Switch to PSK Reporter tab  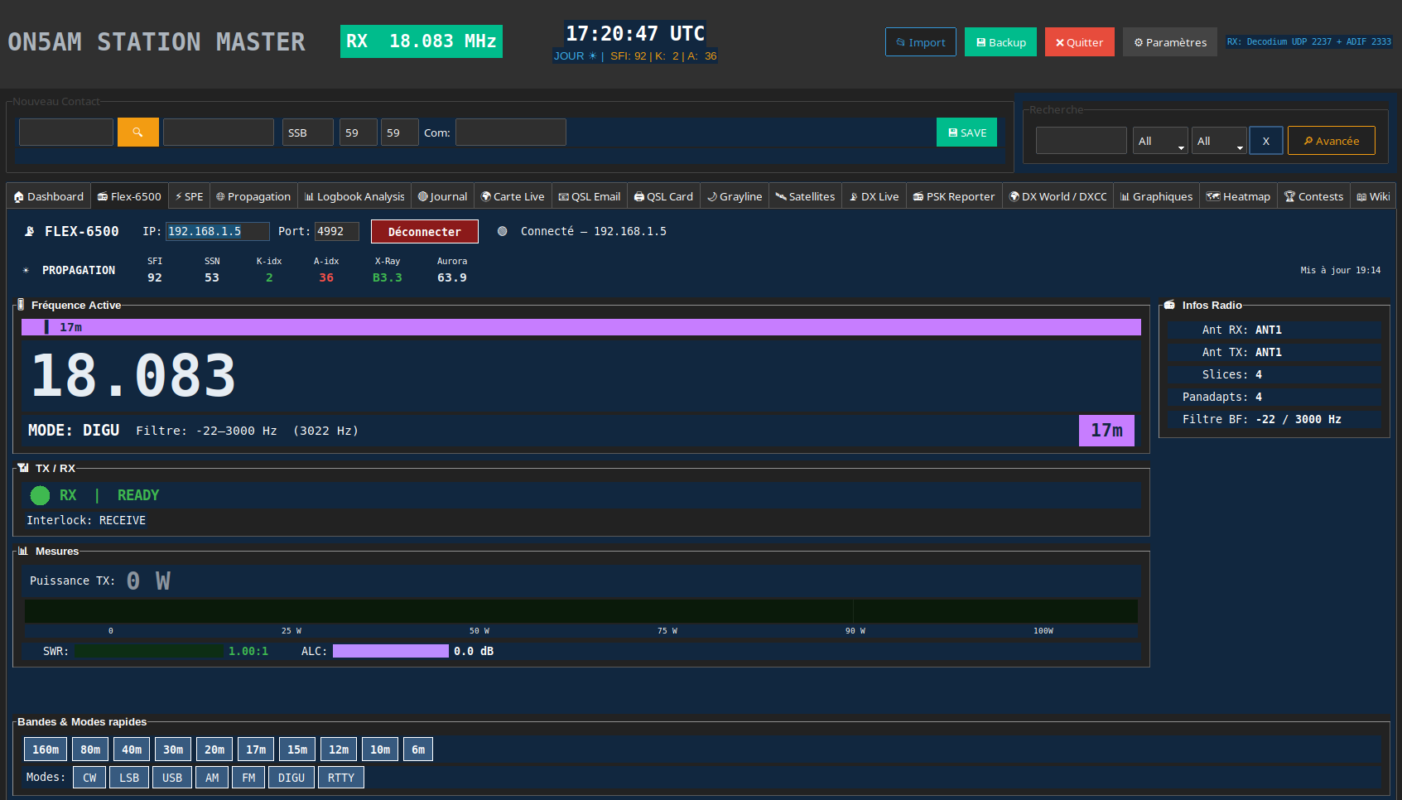pos(954,196)
